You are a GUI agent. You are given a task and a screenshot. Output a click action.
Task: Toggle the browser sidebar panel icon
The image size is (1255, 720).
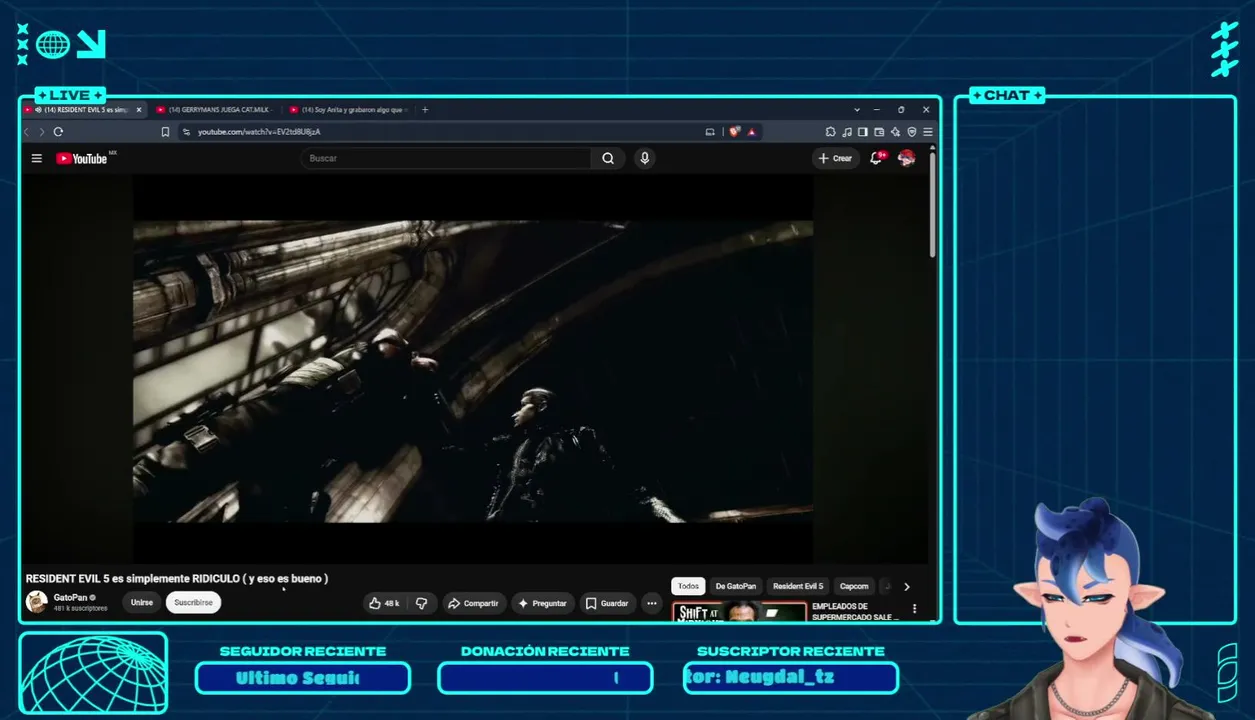point(862,131)
